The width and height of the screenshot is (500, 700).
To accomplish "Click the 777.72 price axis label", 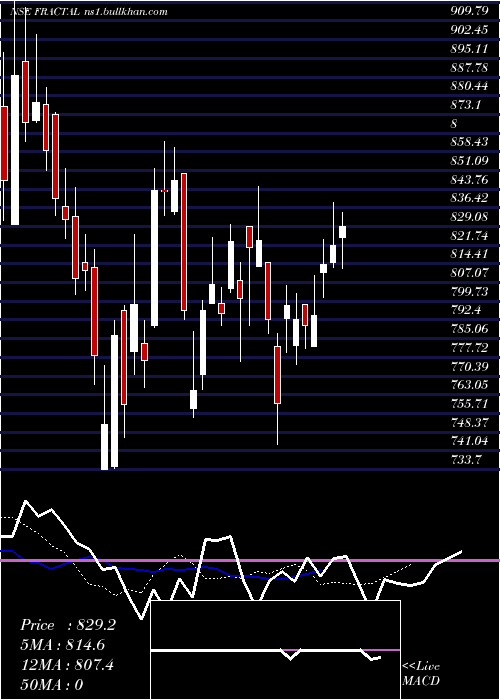I will (469, 347).
